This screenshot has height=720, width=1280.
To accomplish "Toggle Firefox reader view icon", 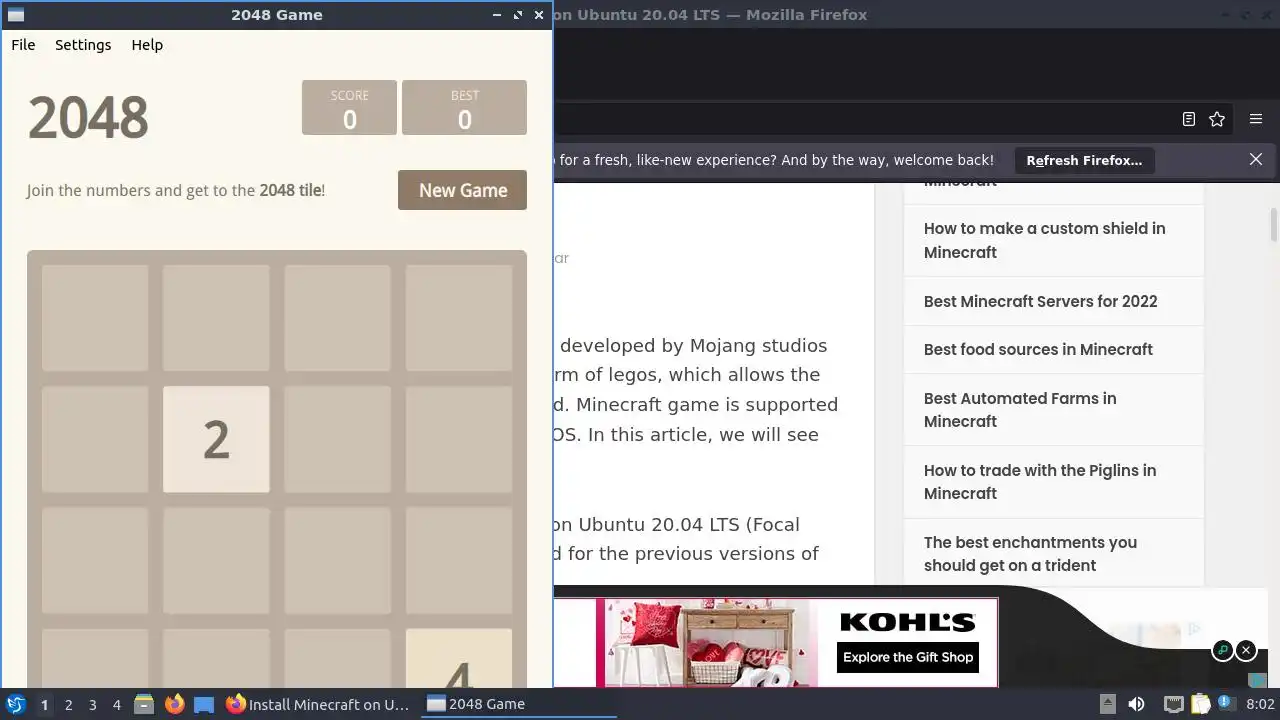I will click(1188, 119).
